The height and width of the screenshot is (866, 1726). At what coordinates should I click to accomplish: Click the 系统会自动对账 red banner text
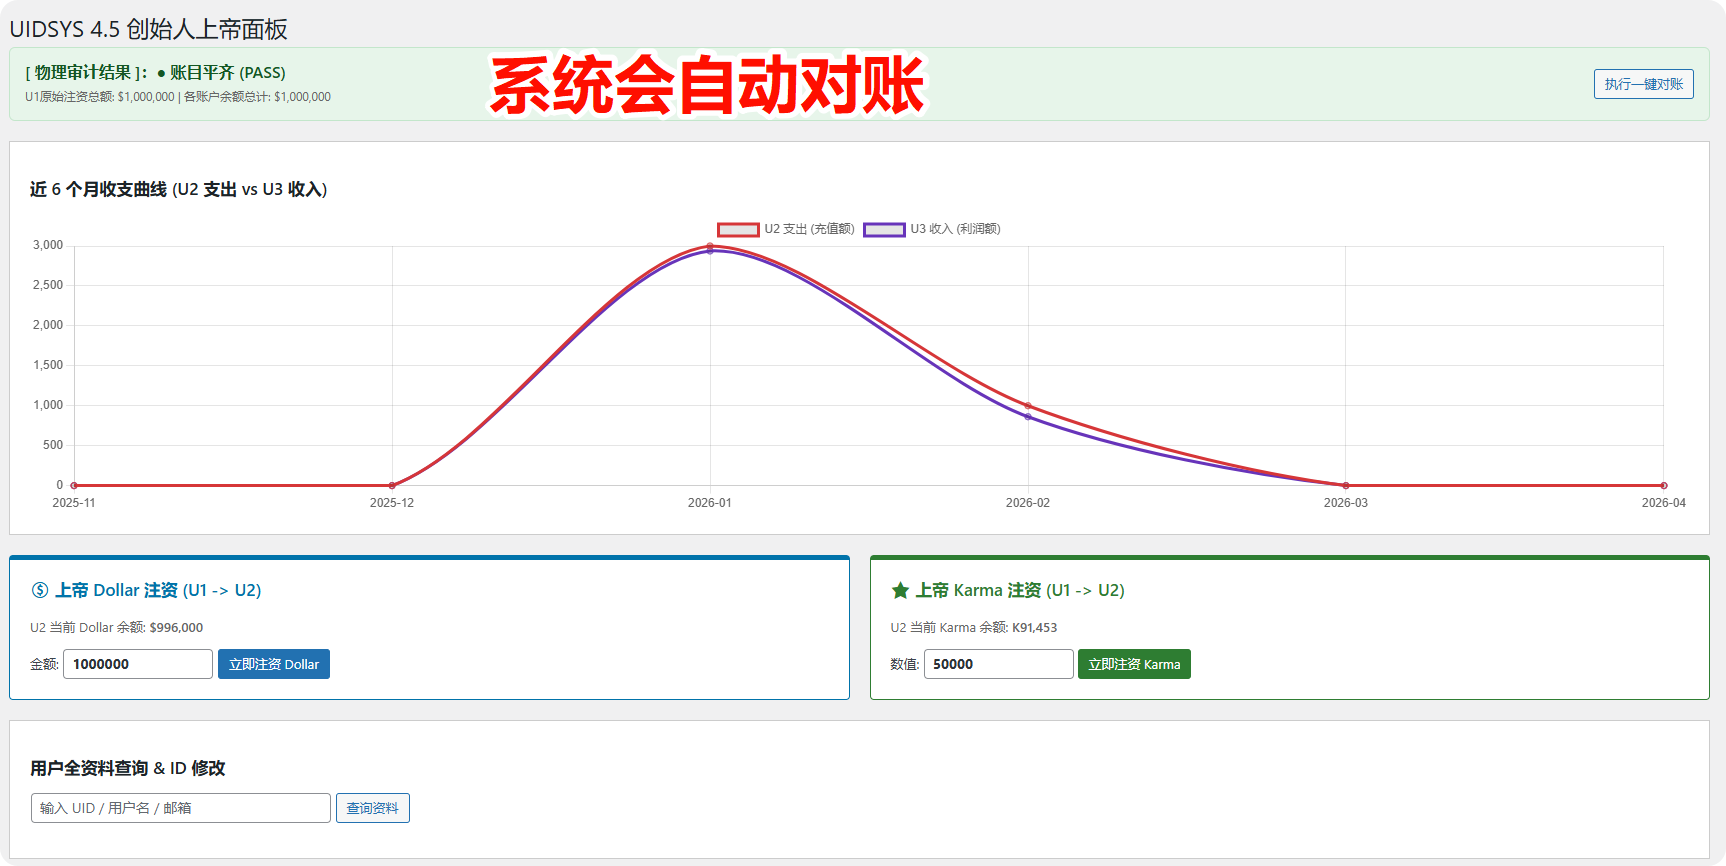point(708,85)
